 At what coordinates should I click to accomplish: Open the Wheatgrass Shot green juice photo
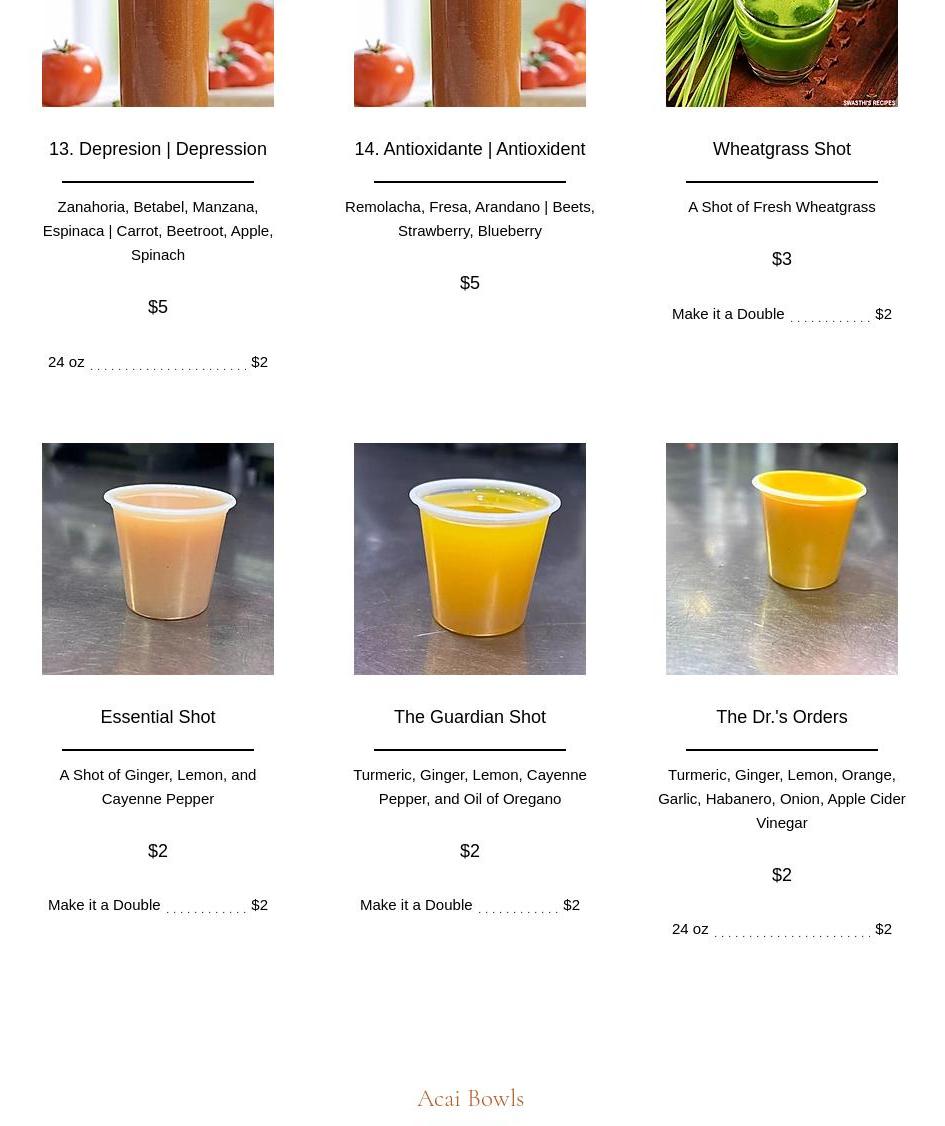coord(781,53)
